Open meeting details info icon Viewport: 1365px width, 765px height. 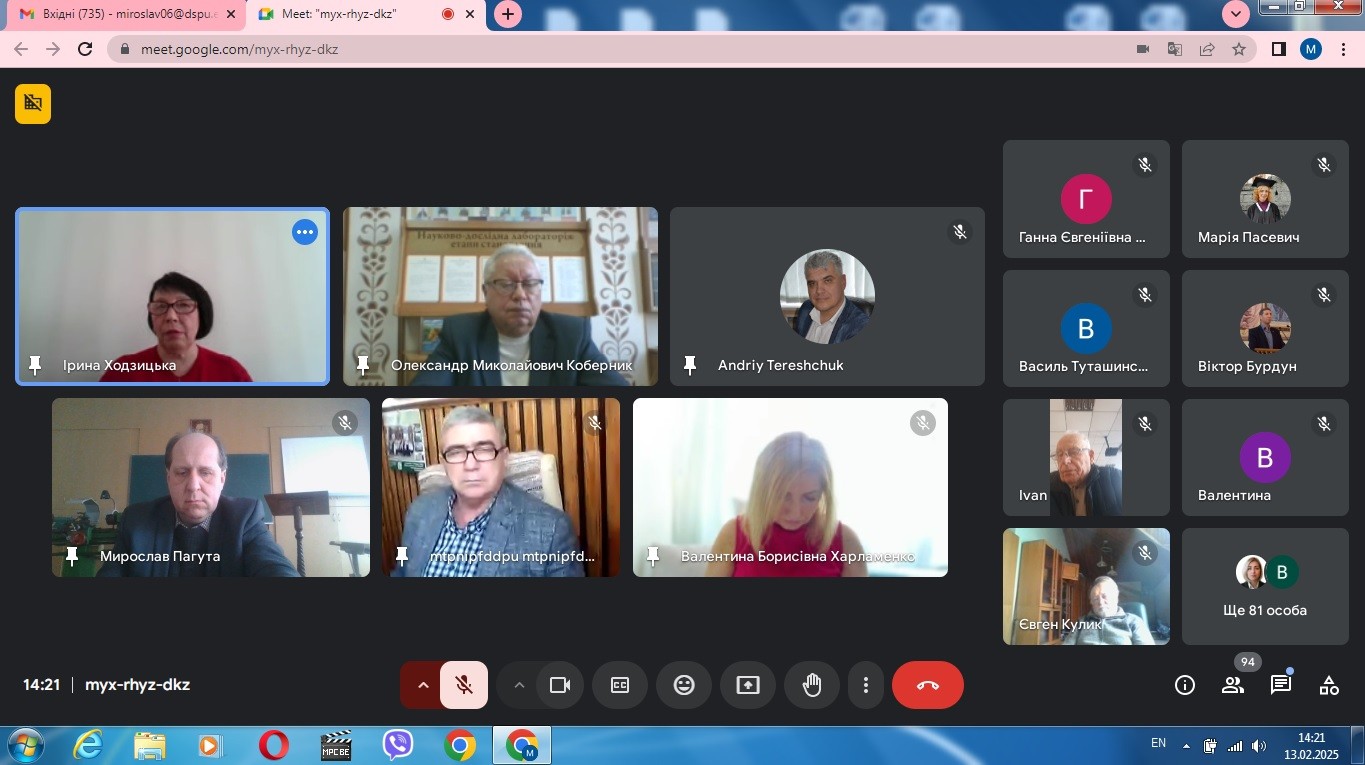point(1185,685)
